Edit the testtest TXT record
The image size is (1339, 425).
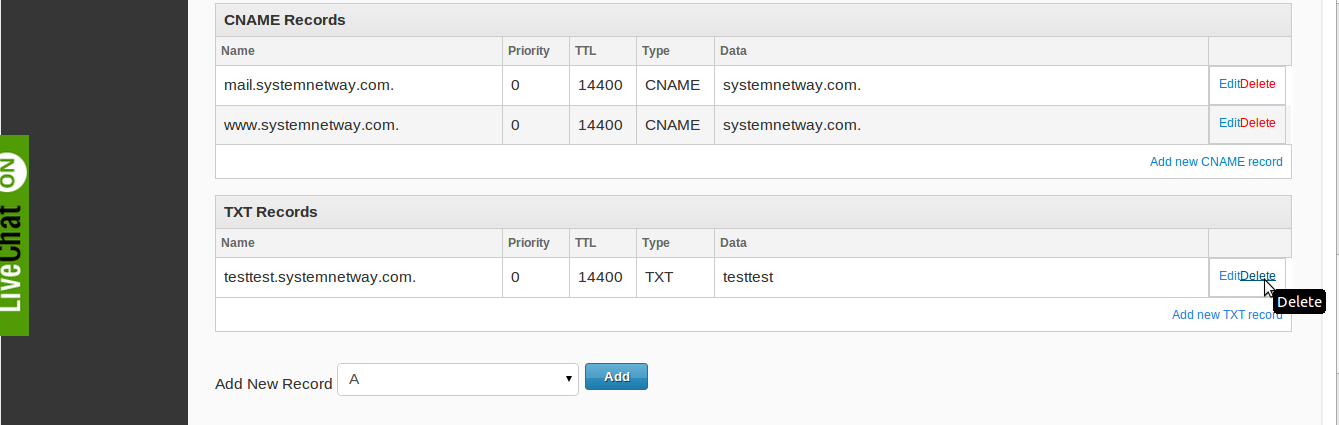click(1229, 276)
